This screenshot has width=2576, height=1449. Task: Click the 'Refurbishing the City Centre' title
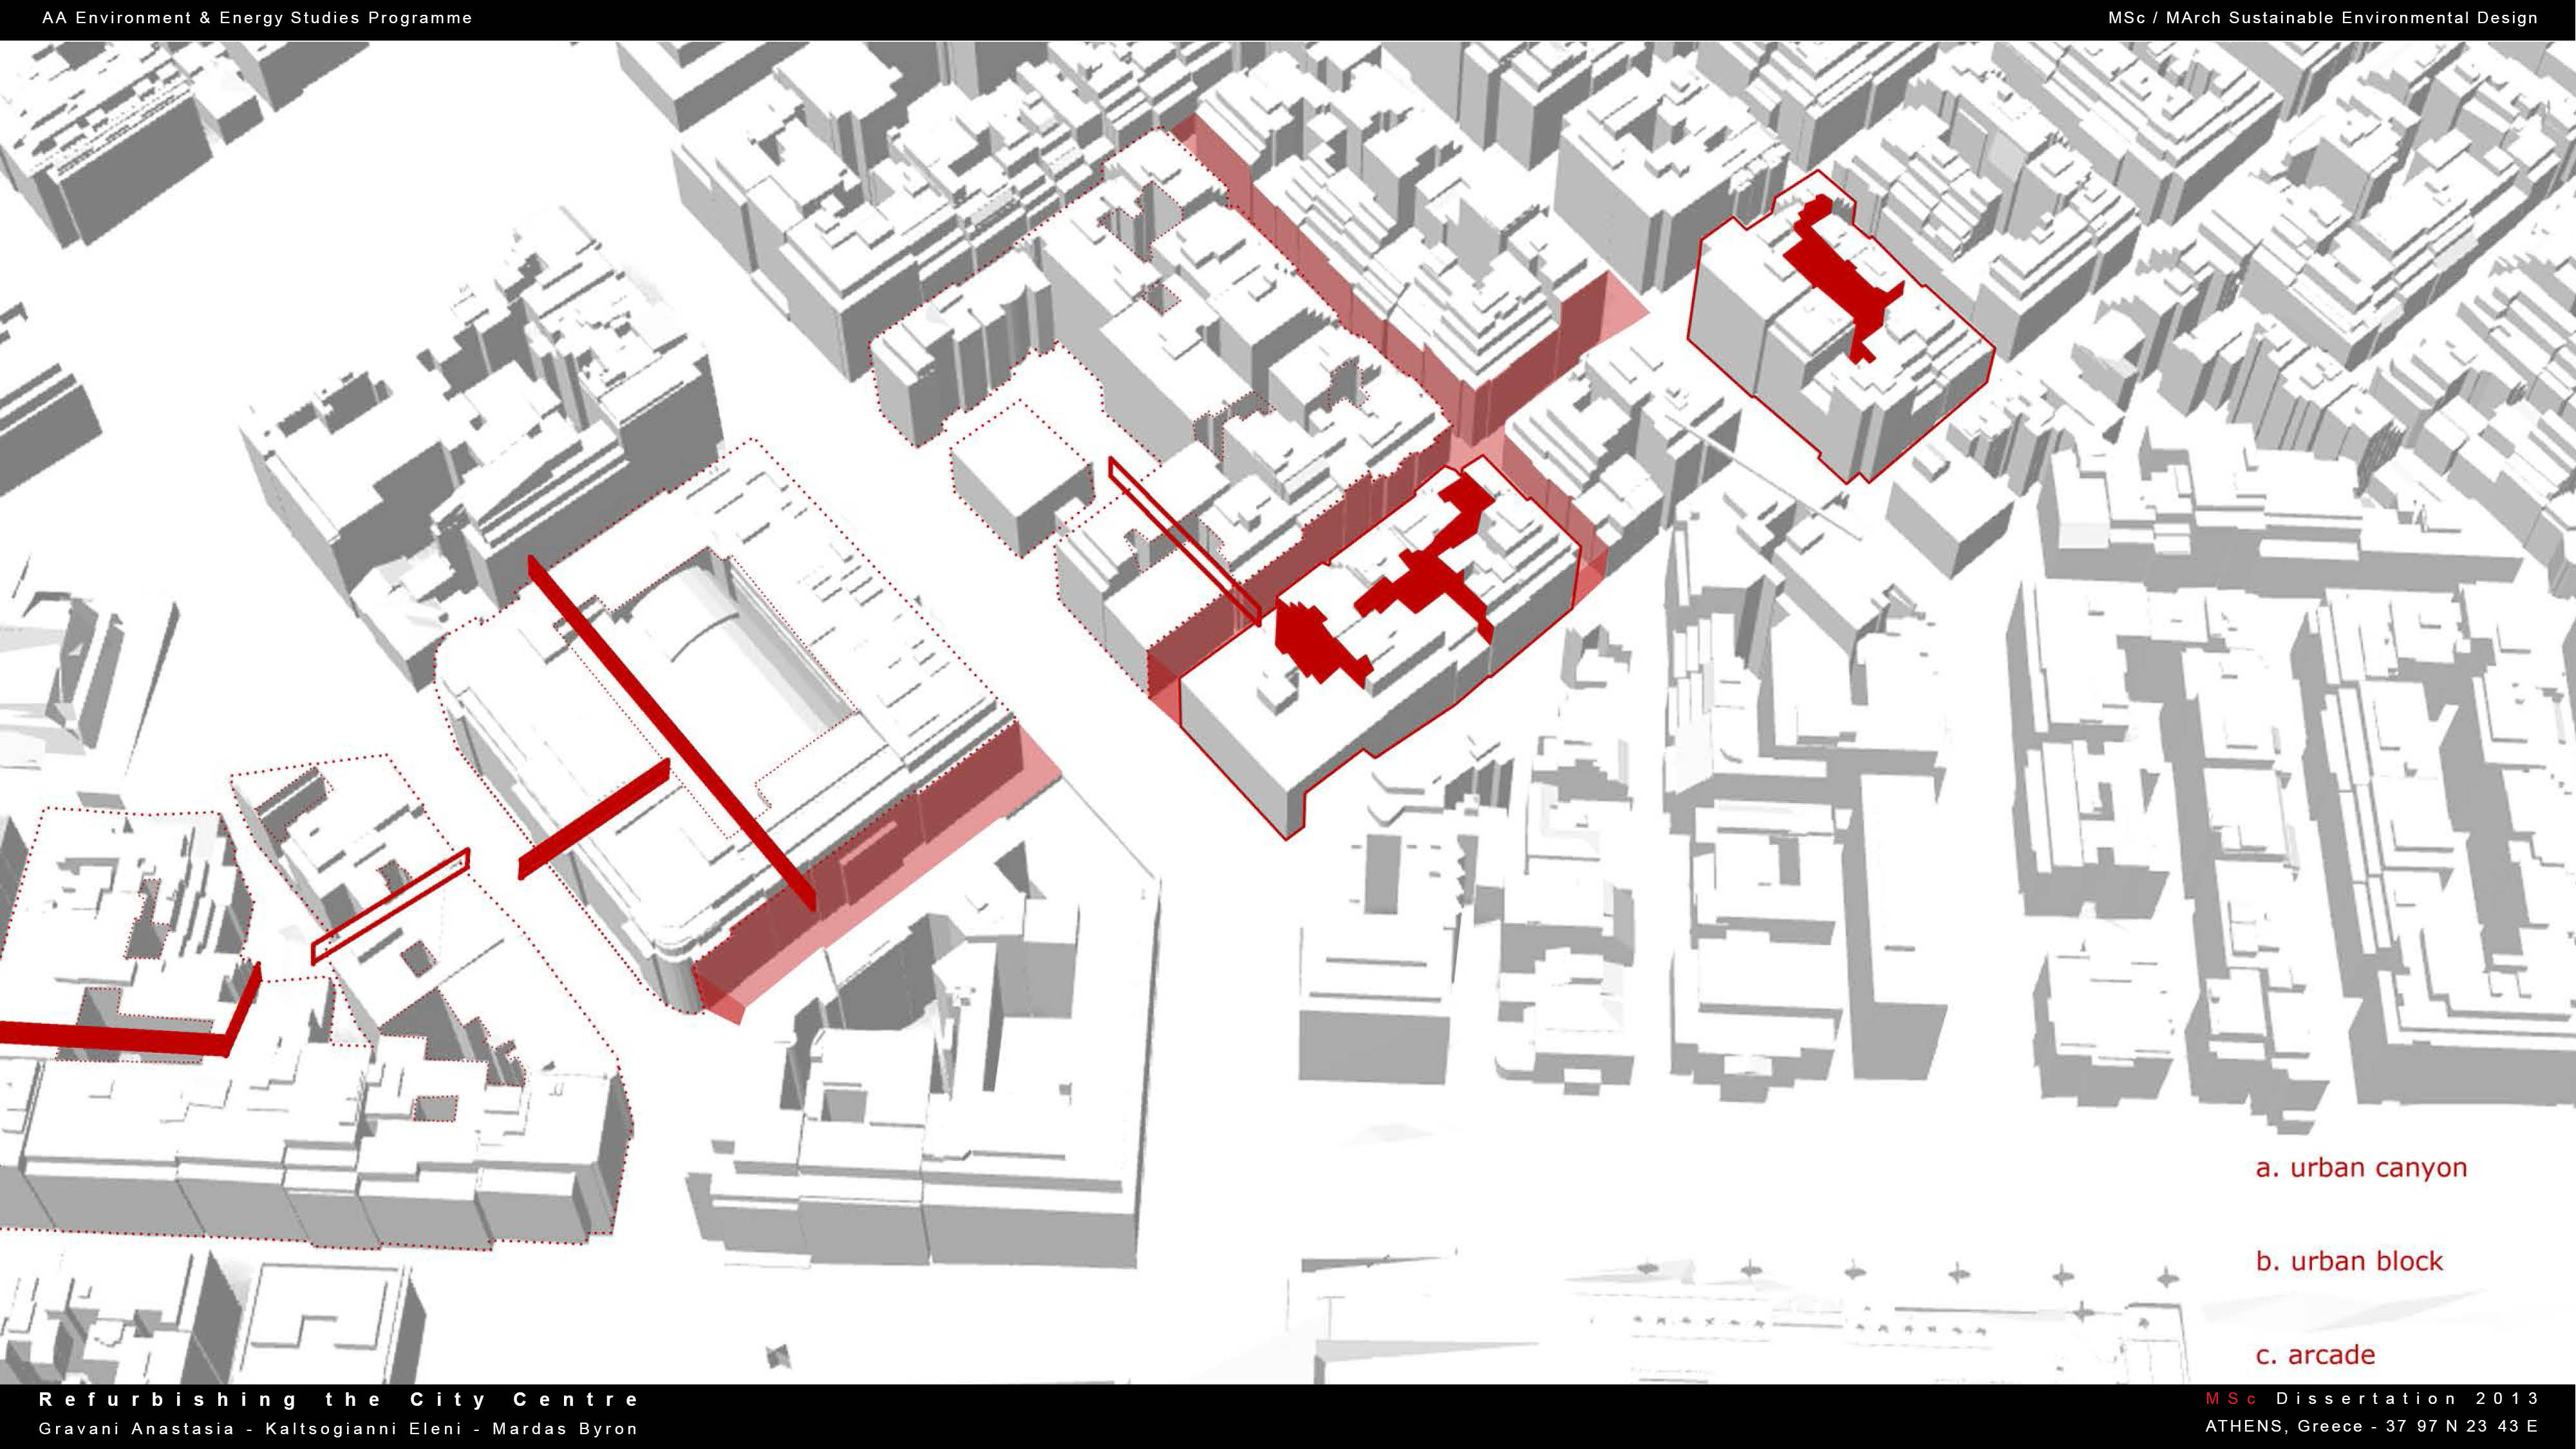pos(339,1400)
